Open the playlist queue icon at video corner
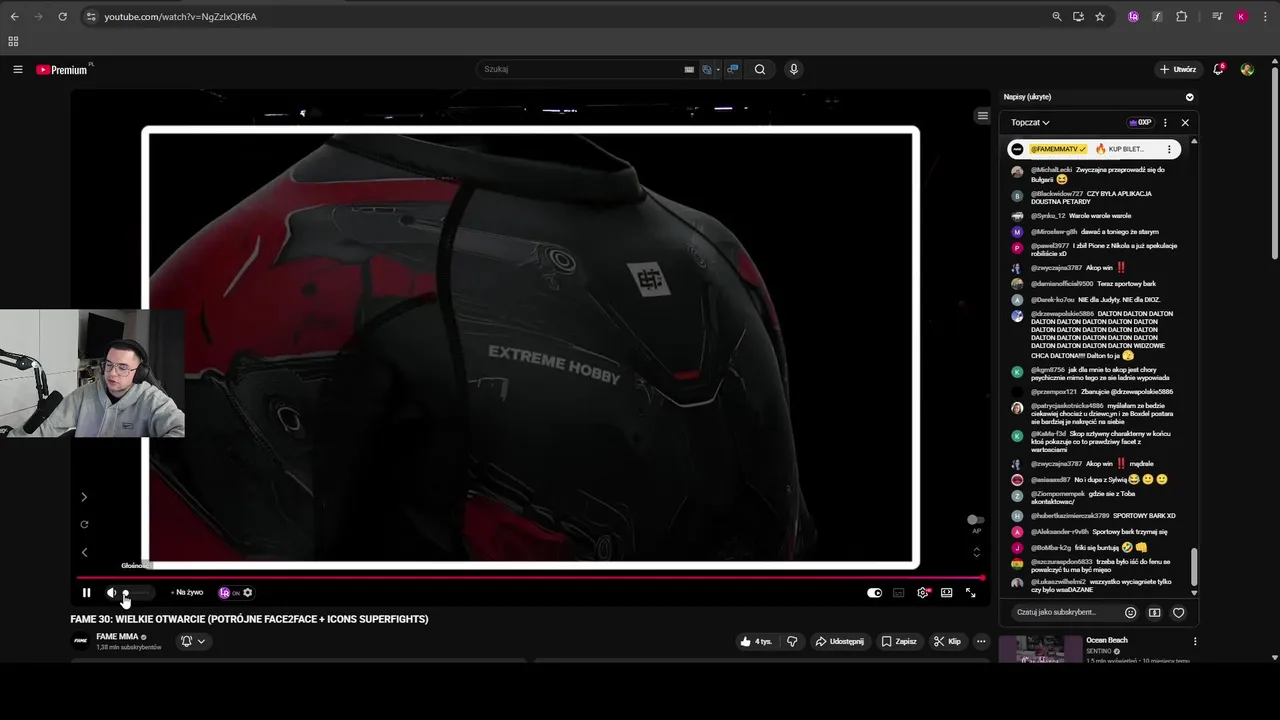Image resolution: width=1280 pixels, height=720 pixels. [982, 116]
